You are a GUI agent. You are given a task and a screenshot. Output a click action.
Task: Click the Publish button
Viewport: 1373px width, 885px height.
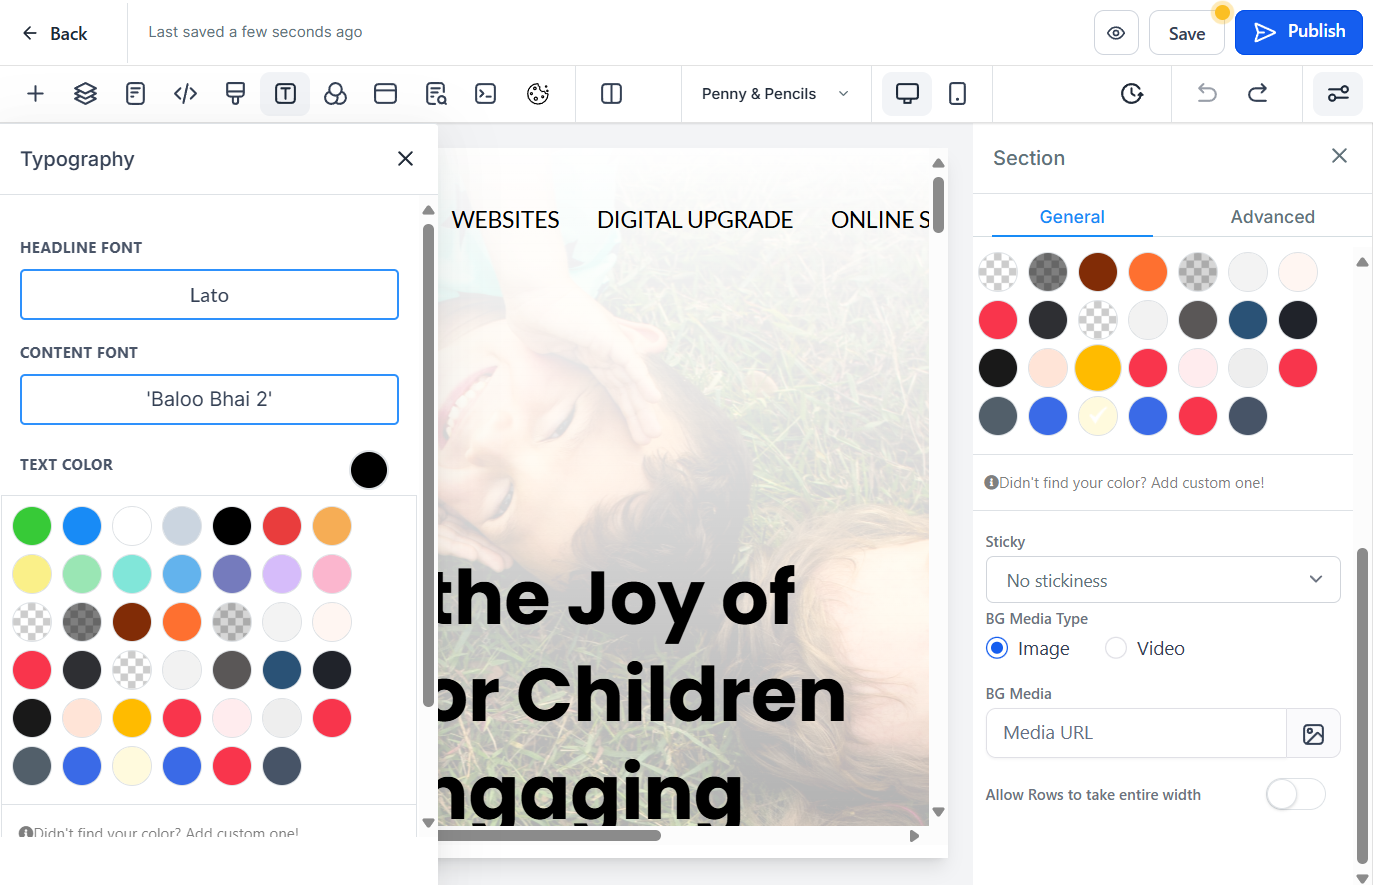(1299, 32)
